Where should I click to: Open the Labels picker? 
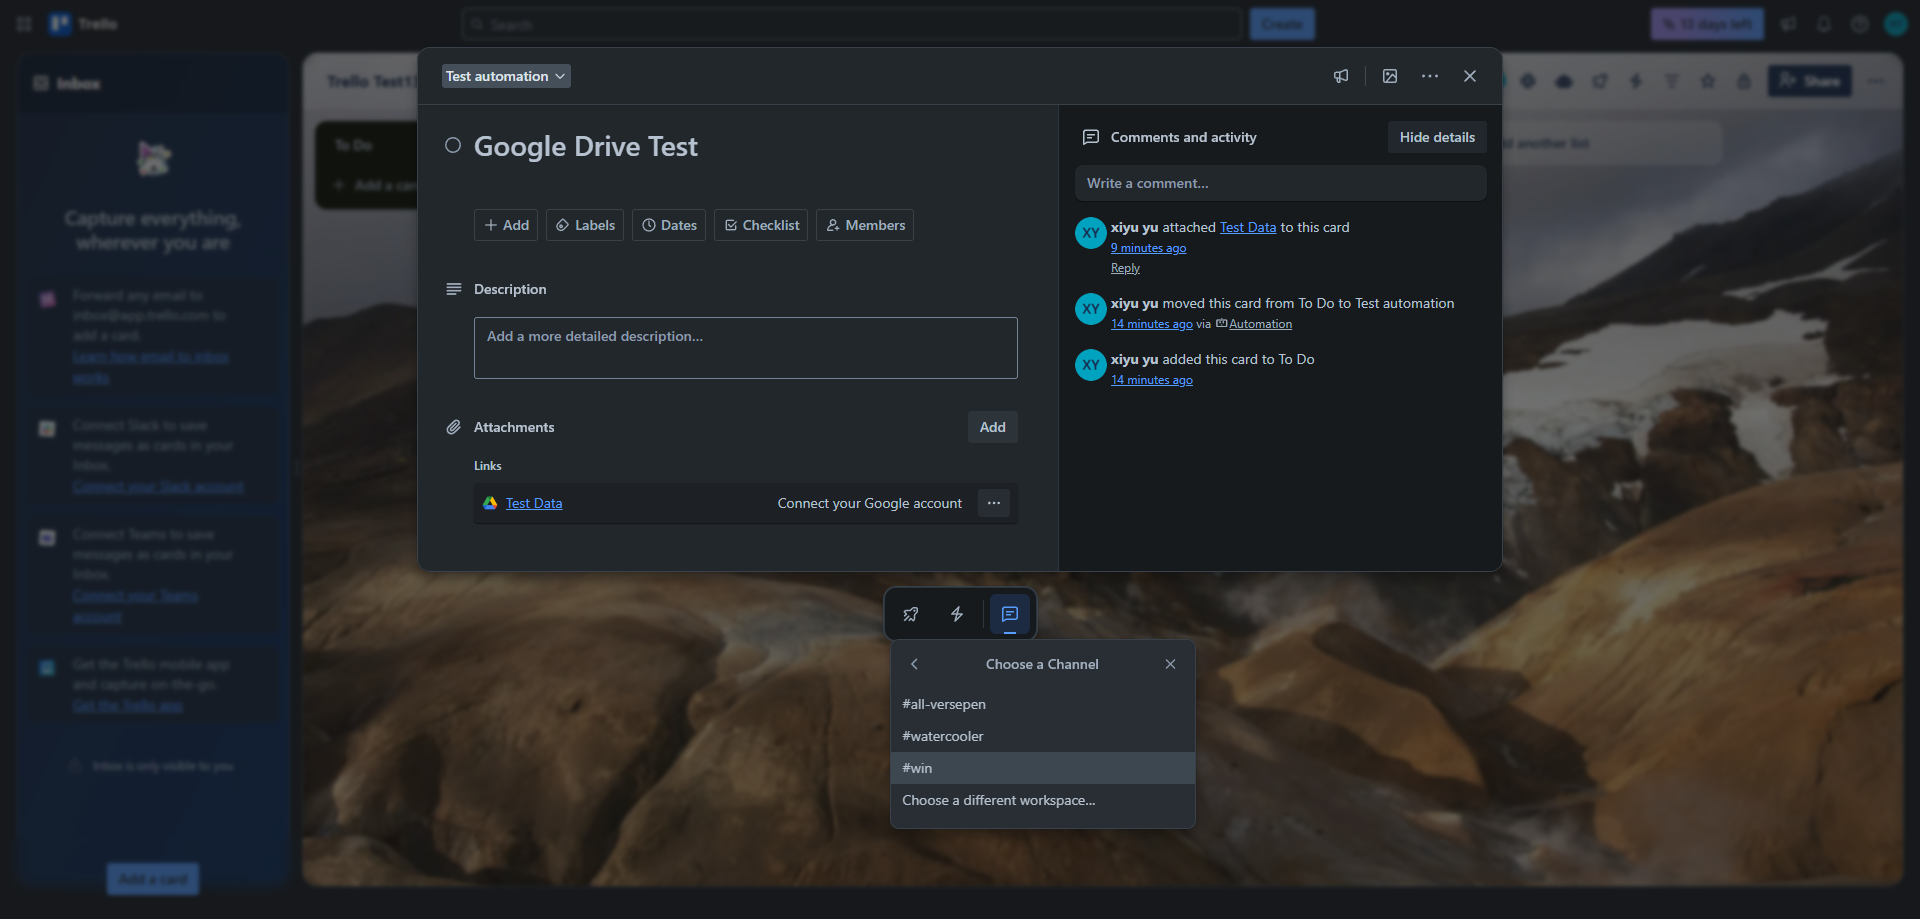point(585,225)
